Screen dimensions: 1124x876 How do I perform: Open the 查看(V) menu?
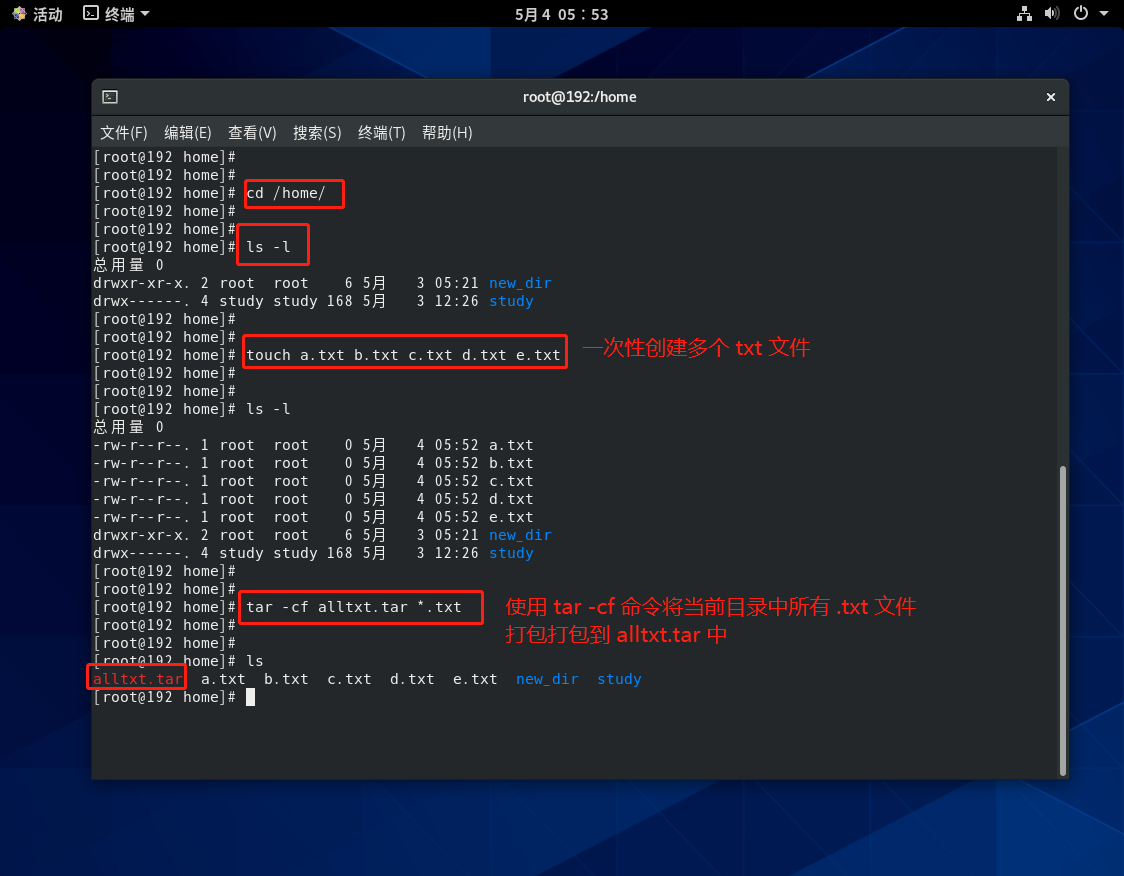pyautogui.click(x=252, y=133)
